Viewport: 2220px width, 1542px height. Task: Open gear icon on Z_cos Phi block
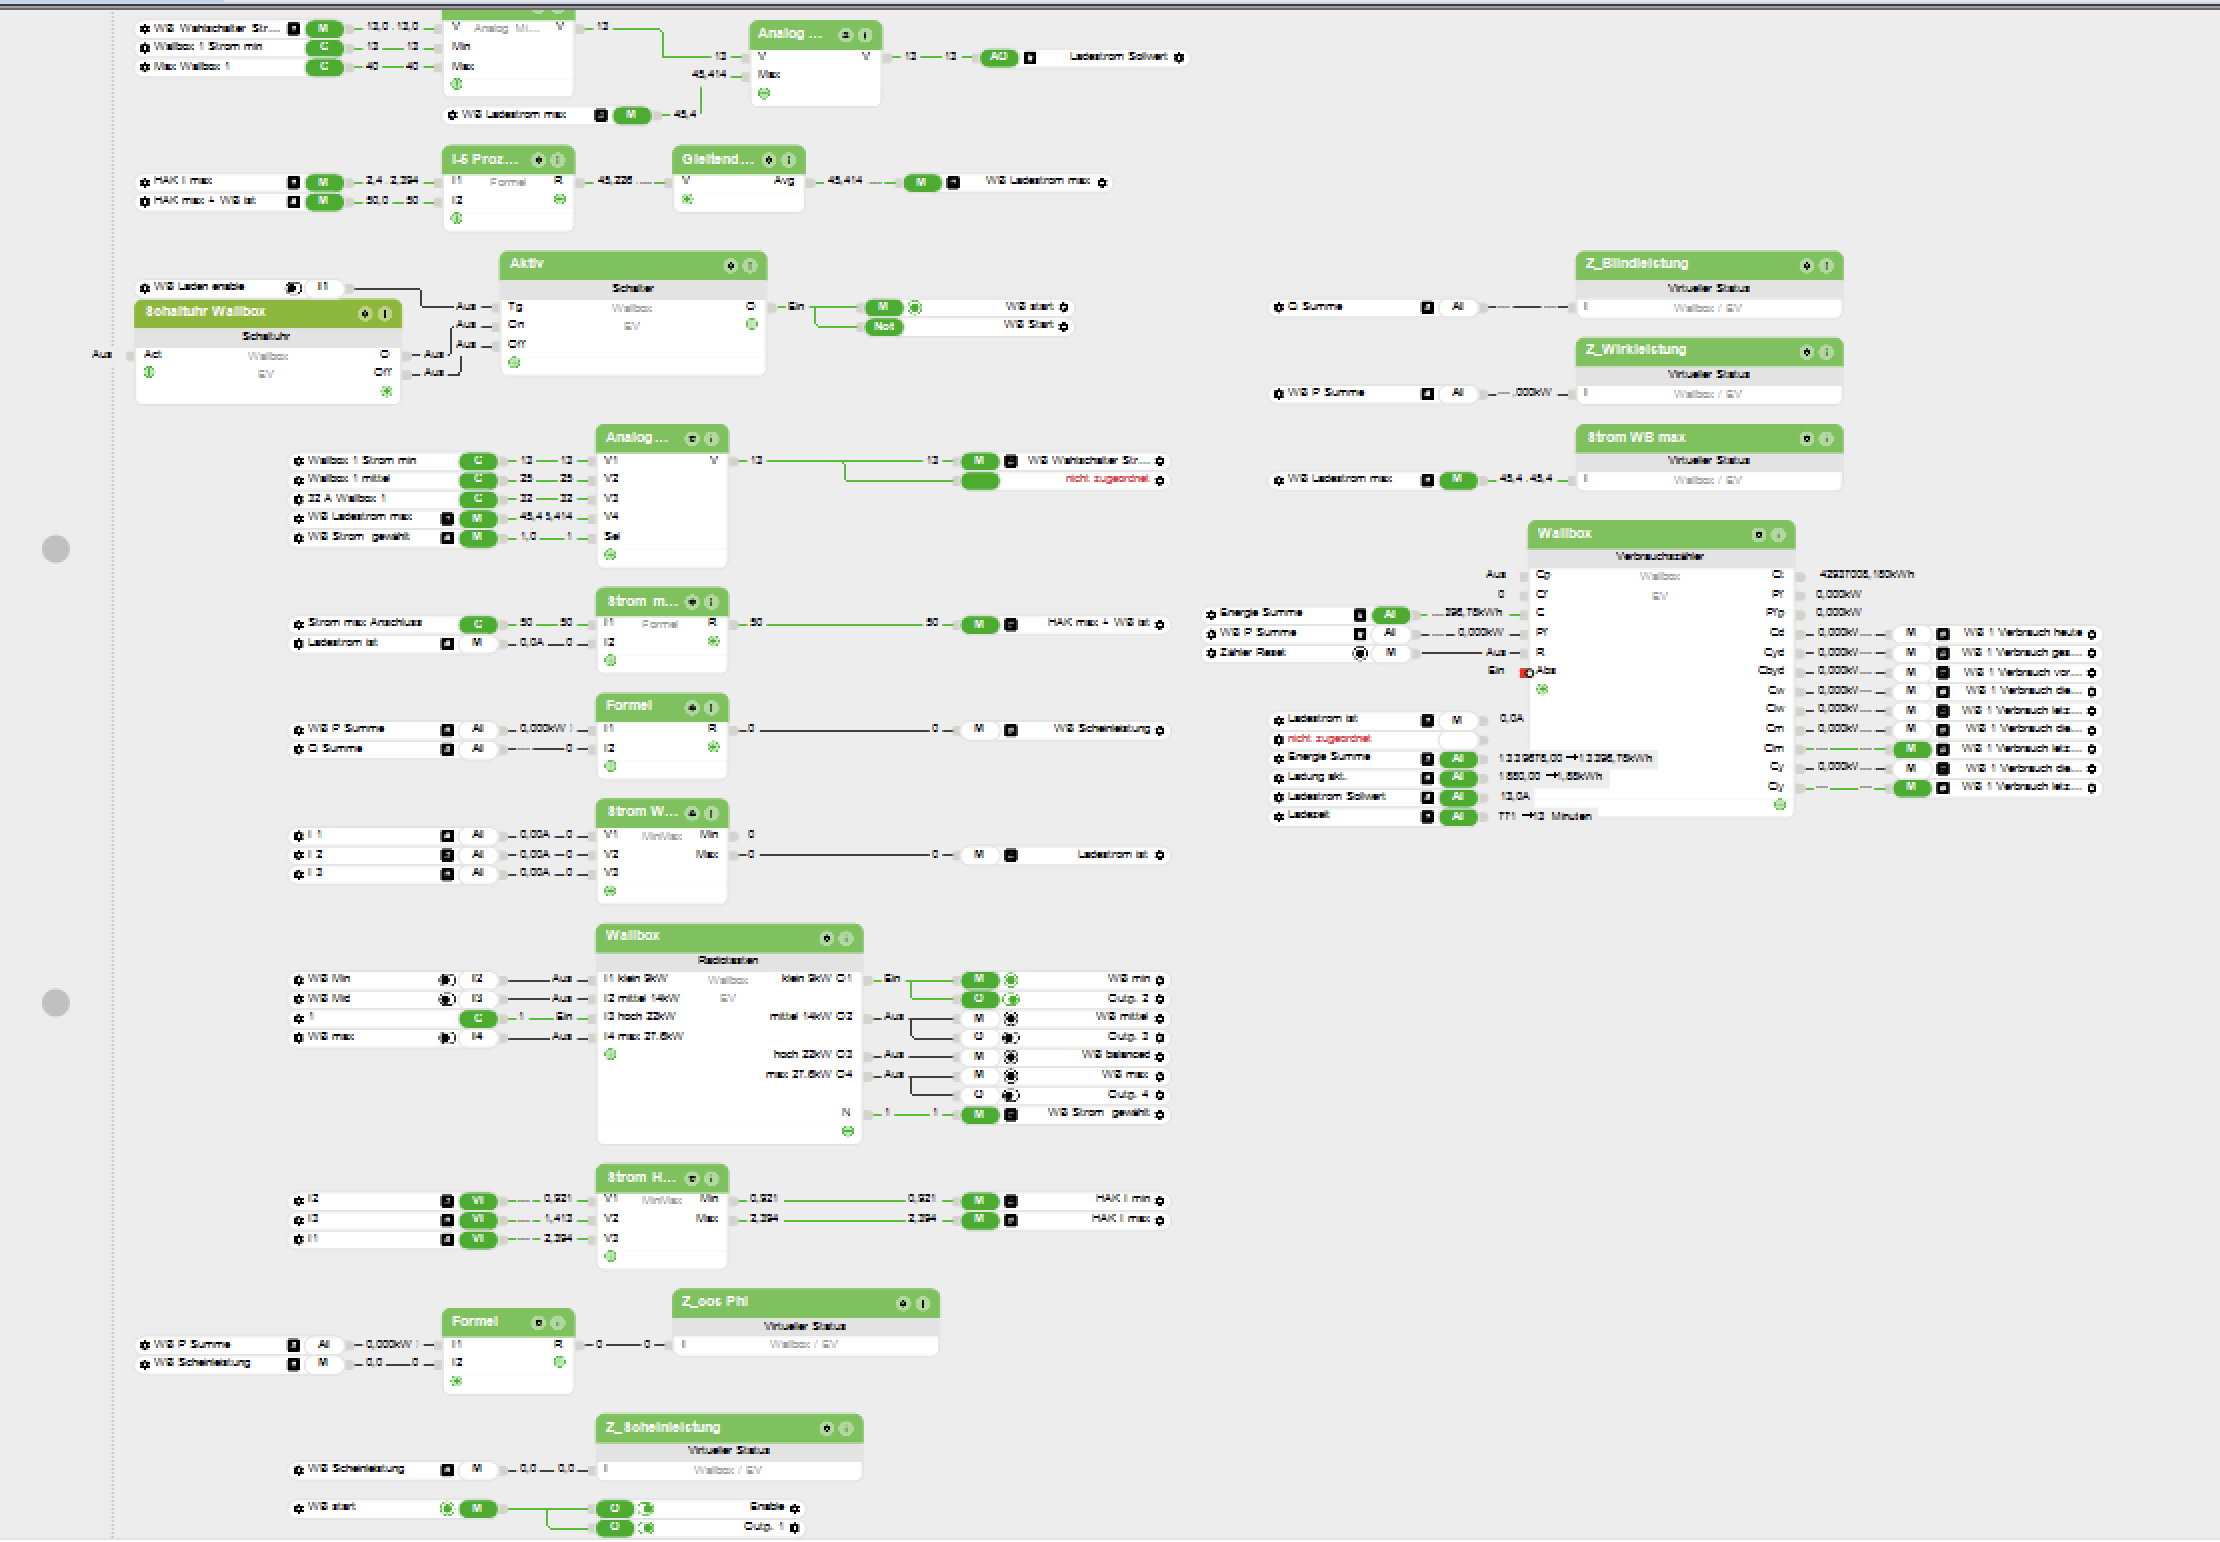902,1303
